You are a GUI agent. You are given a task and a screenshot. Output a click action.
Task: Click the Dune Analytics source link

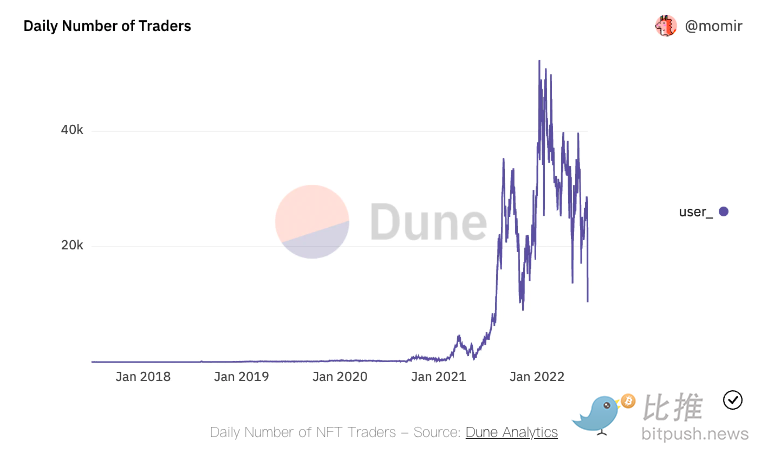click(511, 432)
